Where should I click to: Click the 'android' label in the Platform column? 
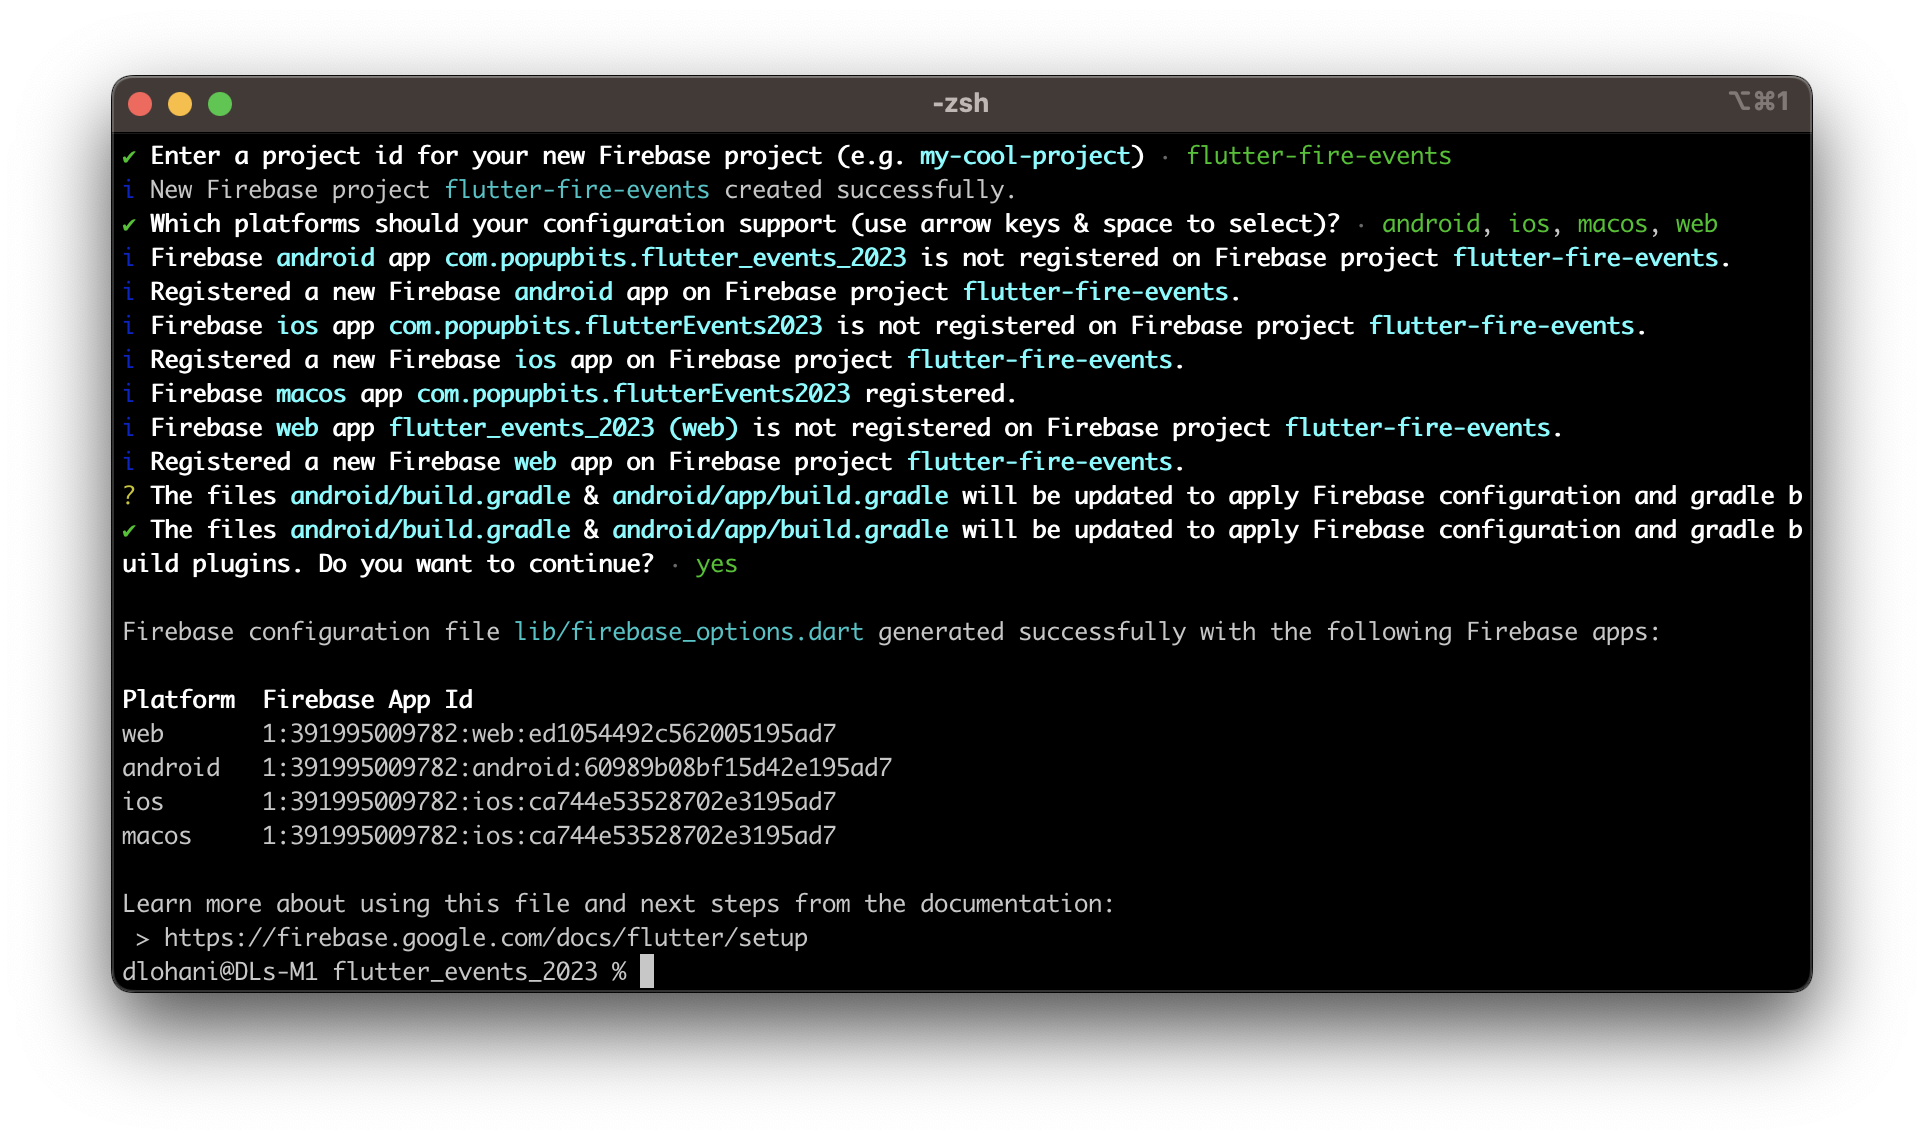[171, 768]
